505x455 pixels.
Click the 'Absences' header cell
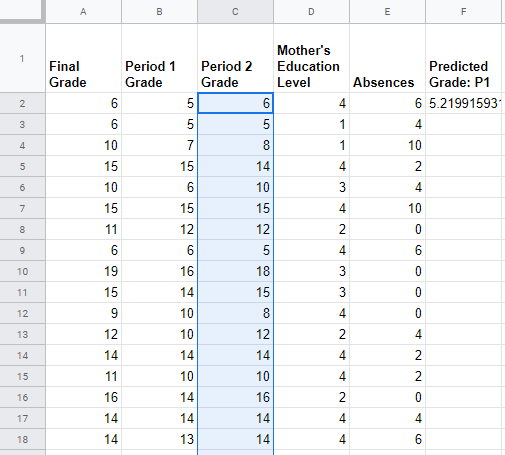tap(387, 58)
